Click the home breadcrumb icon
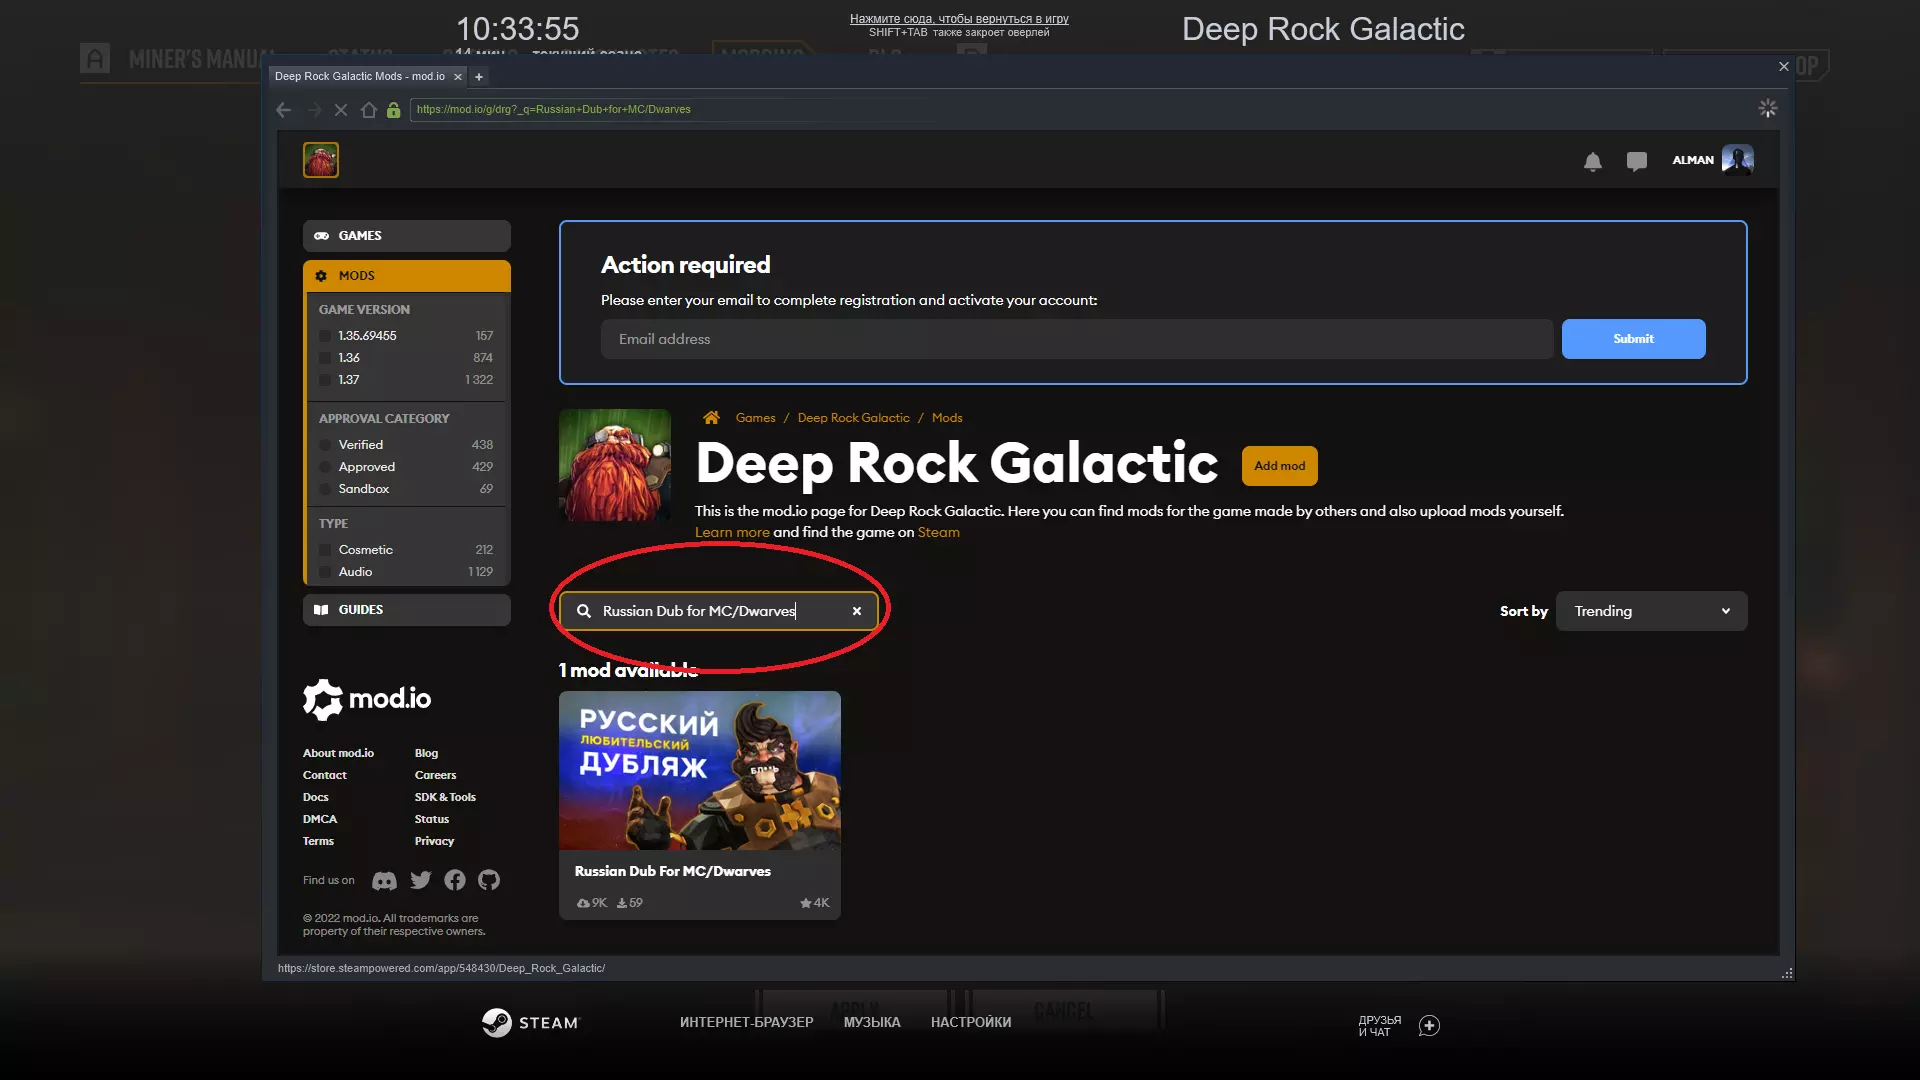1920x1080 pixels. (711, 418)
